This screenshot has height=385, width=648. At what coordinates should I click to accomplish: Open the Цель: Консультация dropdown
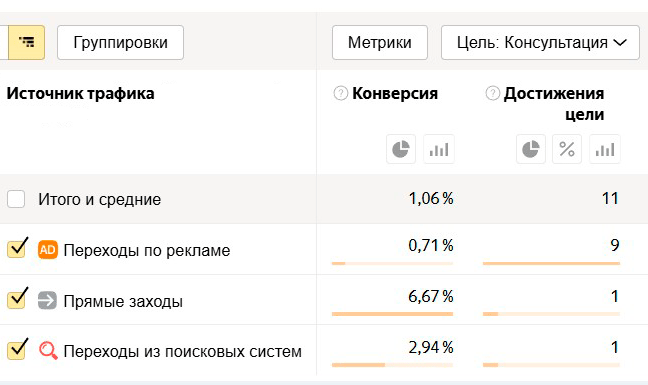coord(540,42)
